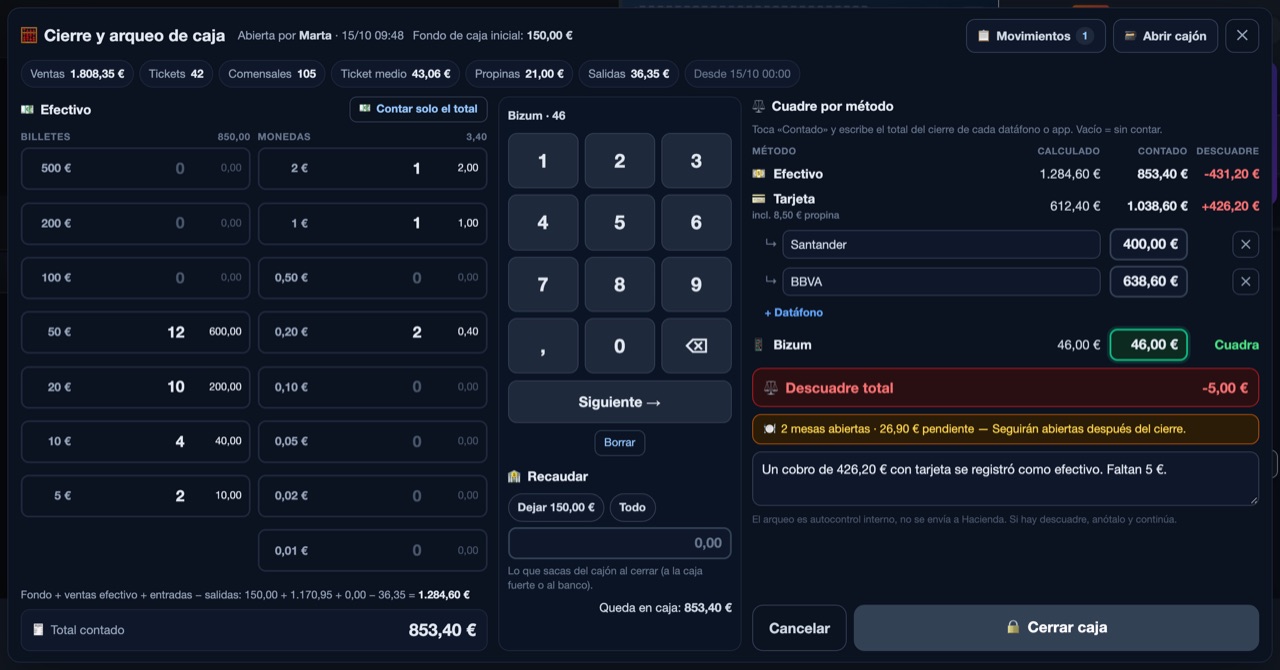Viewport: 1280px width, 670px height.
Task: Edit the Santander dataphone name field
Action: click(x=941, y=244)
